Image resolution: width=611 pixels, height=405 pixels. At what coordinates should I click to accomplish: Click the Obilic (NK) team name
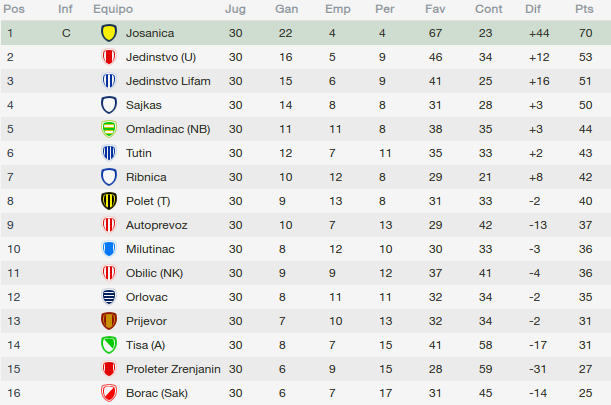pyautogui.click(x=154, y=273)
